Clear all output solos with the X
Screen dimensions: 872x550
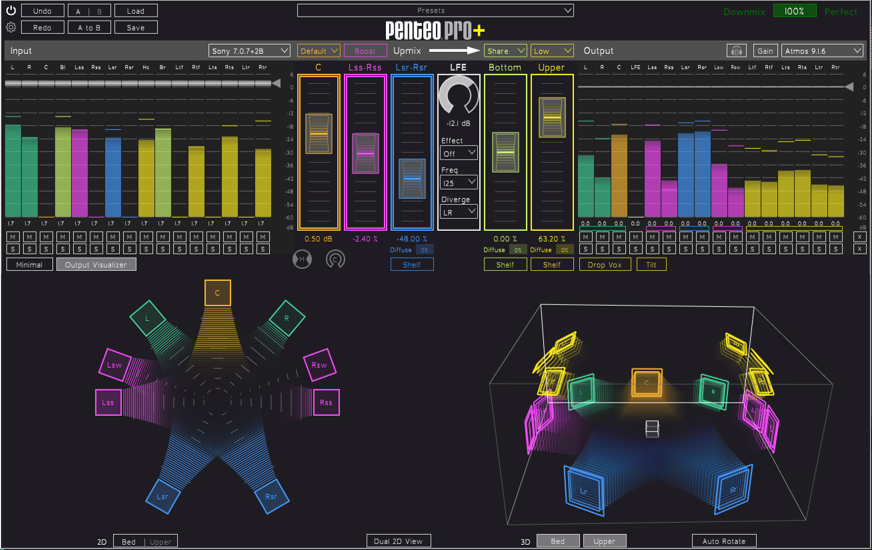859,249
